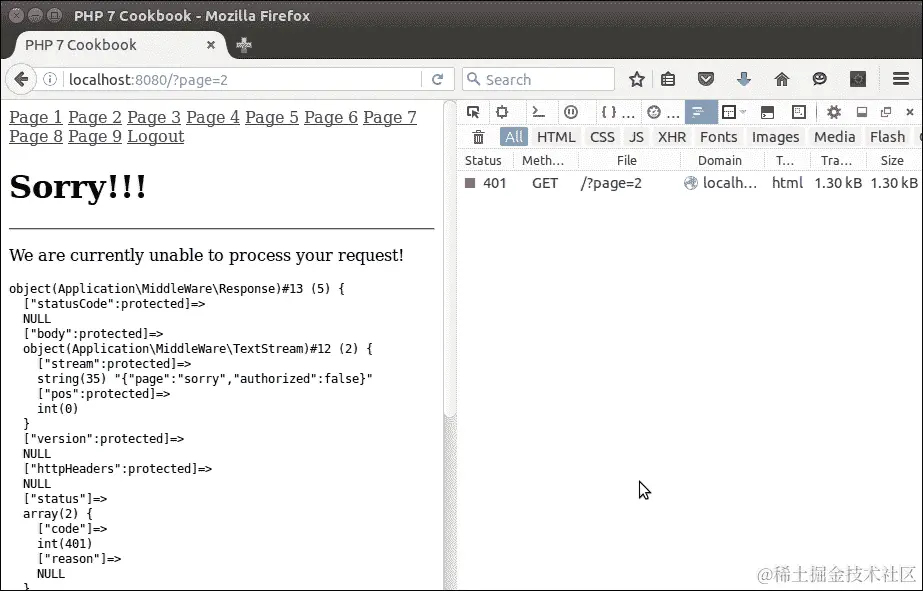The image size is (923, 591).
Task: Select the PHP 7 Cookbook tab
Action: click(x=115, y=45)
